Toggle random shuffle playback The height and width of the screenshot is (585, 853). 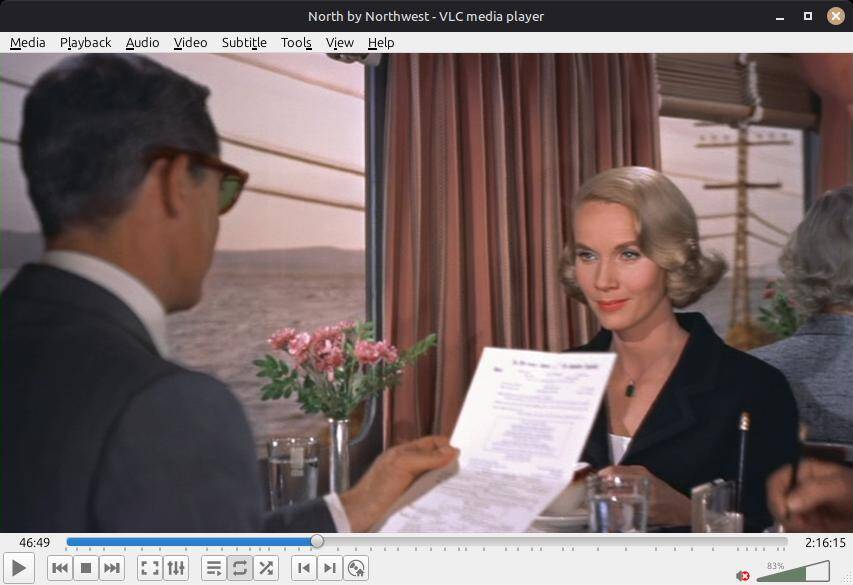tap(265, 568)
